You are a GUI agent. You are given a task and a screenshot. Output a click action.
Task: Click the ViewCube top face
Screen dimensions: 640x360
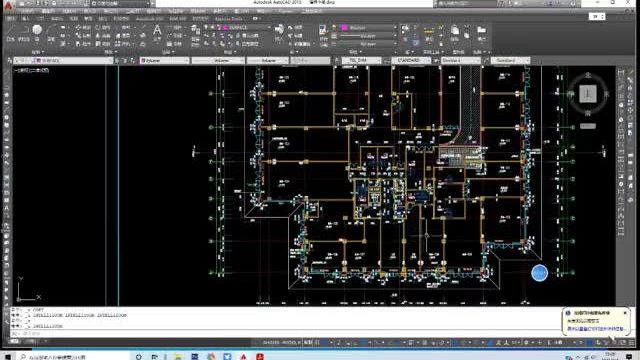point(588,94)
